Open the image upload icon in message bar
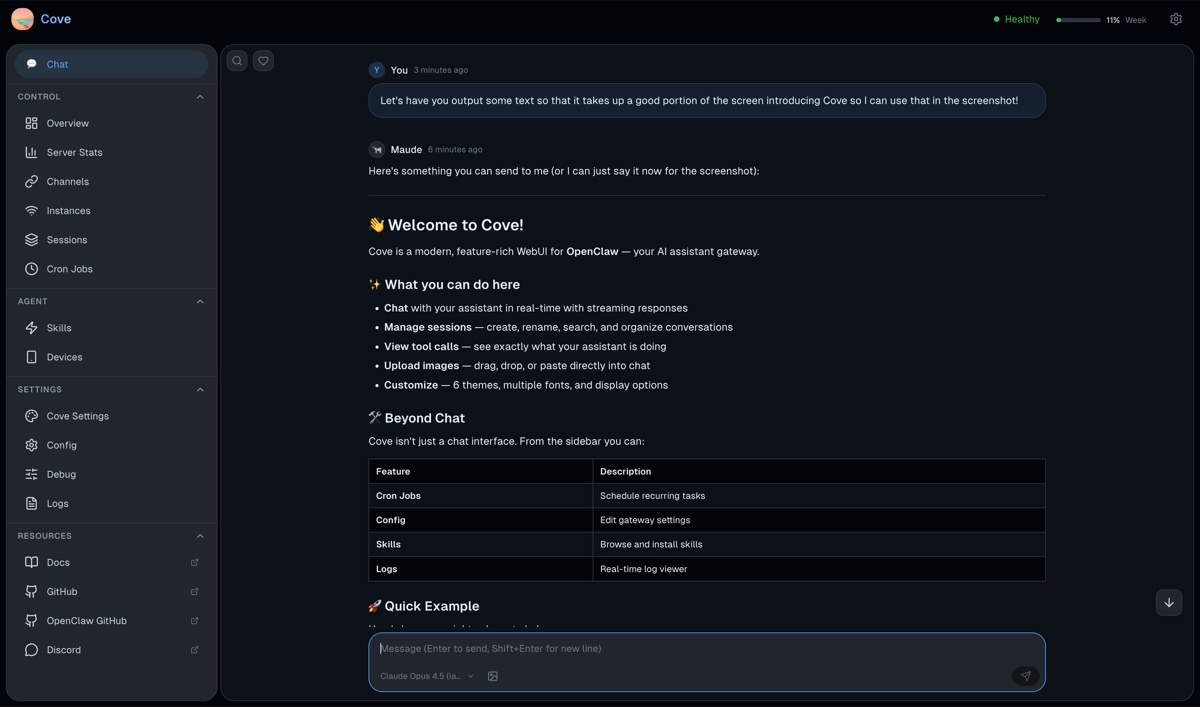The width and height of the screenshot is (1200, 707). click(492, 676)
